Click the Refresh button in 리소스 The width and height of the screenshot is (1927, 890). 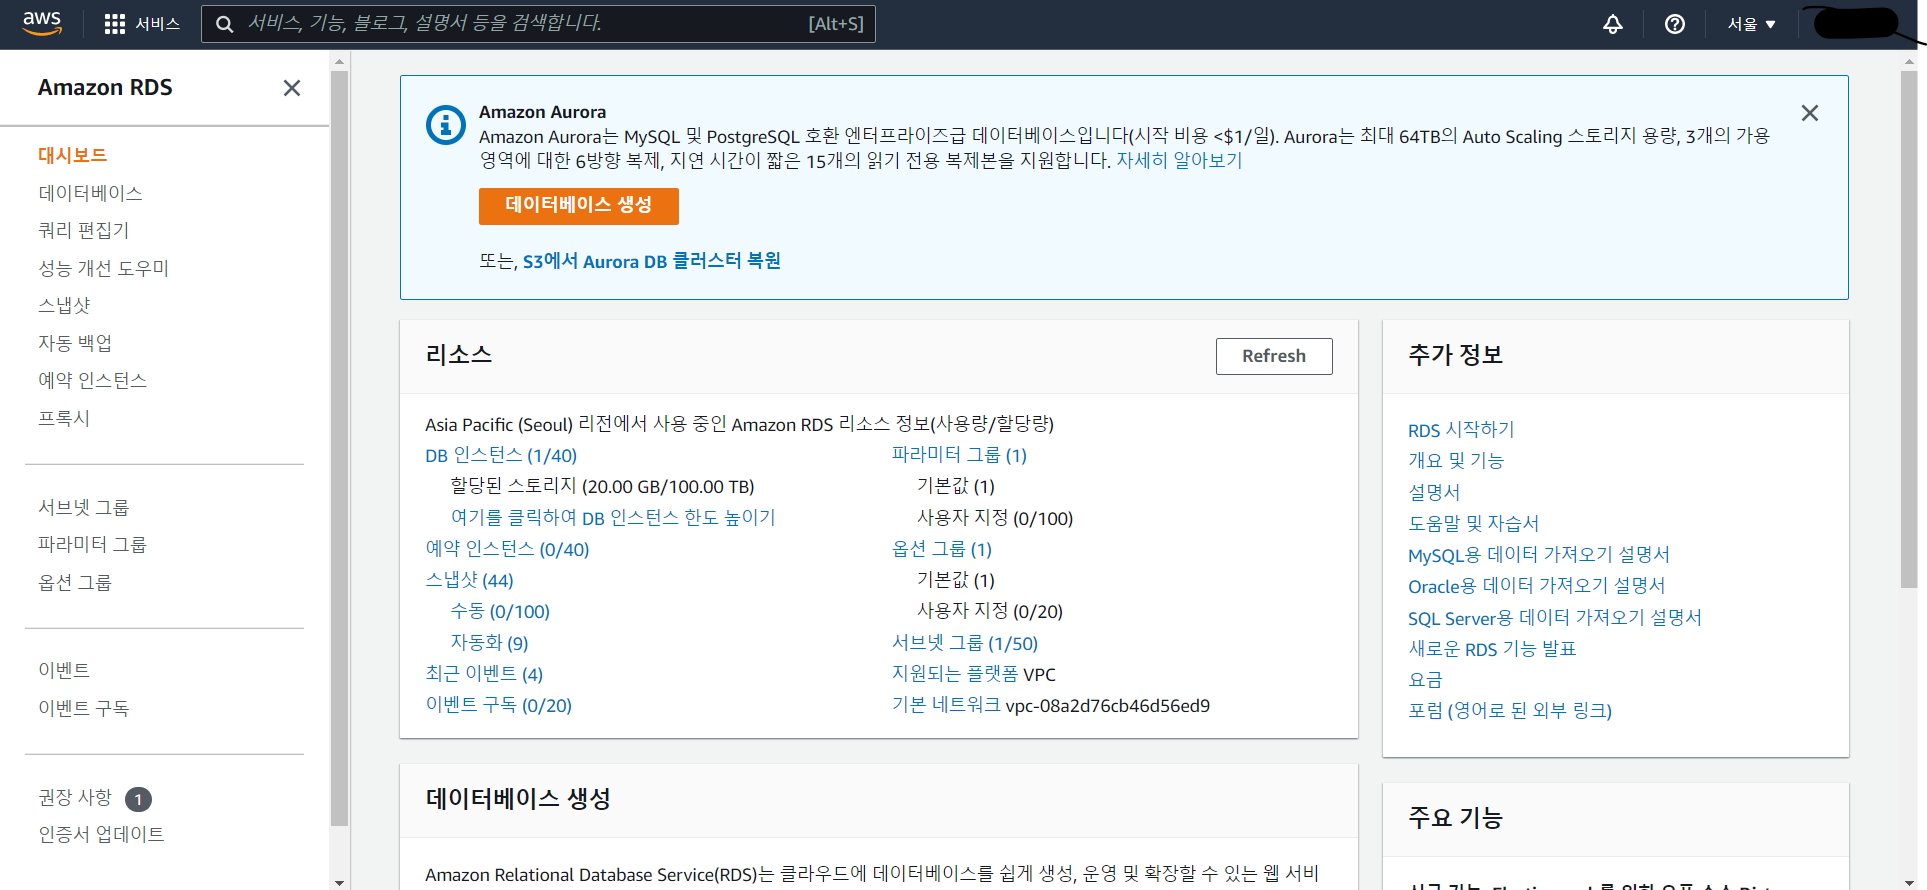[1274, 356]
